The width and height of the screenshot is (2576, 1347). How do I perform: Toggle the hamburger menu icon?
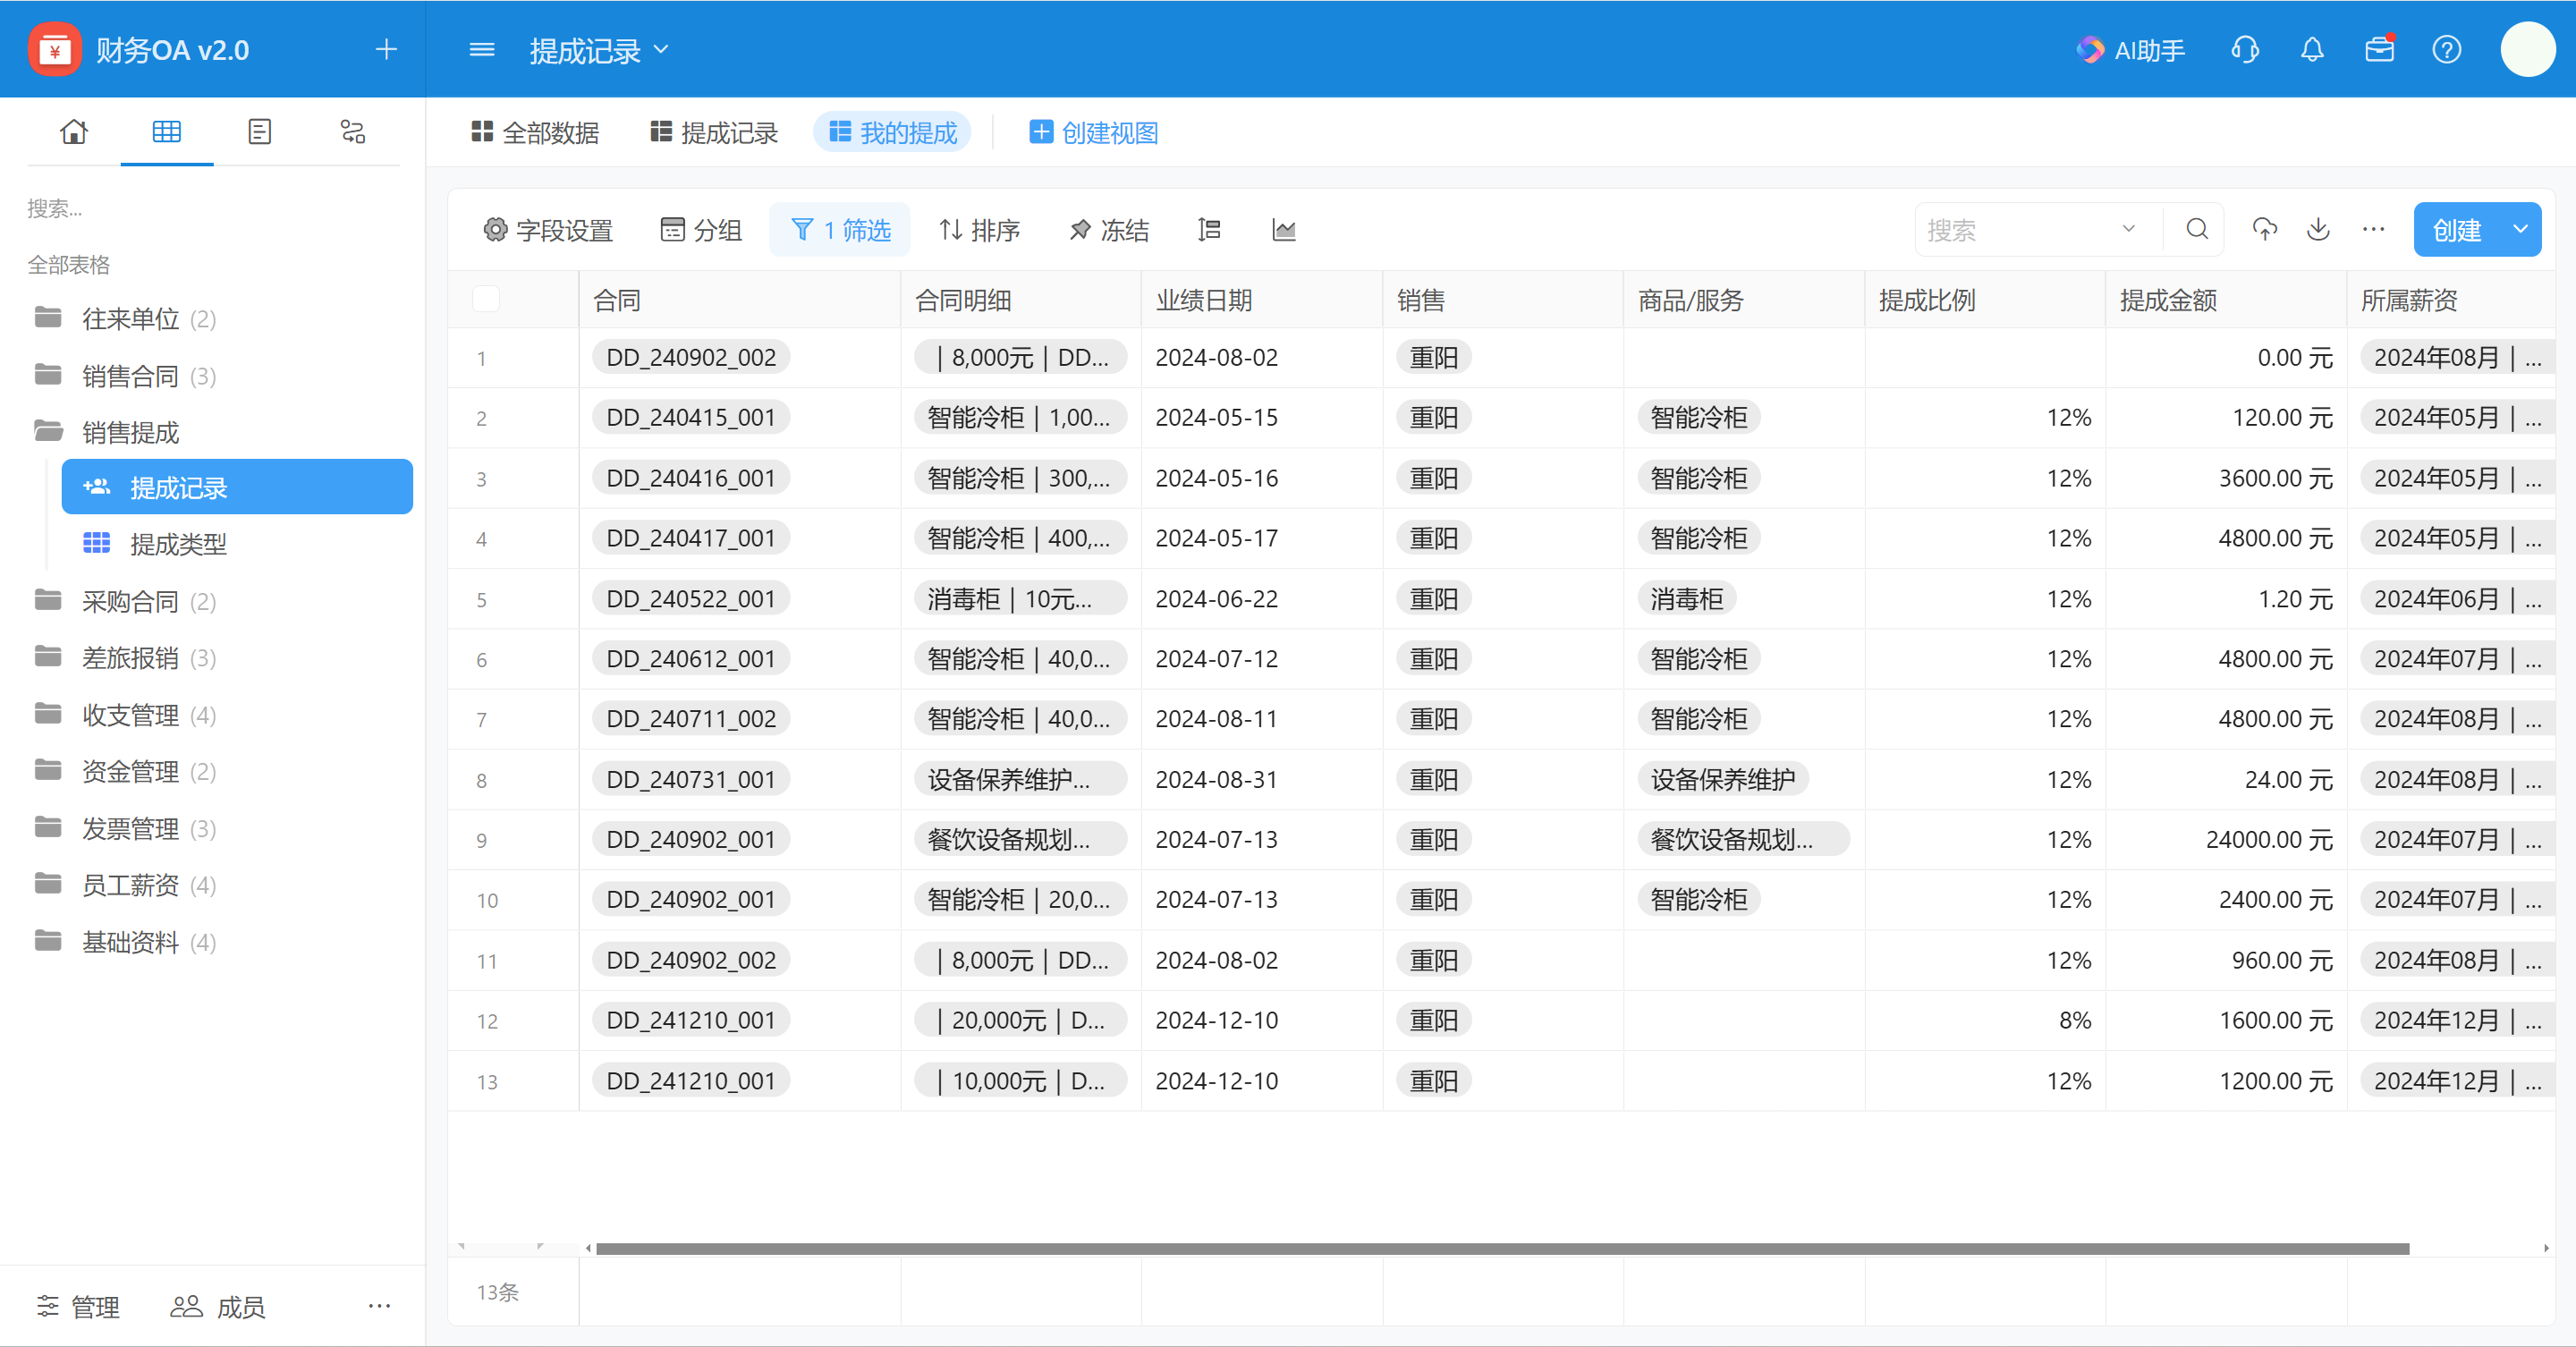(482, 49)
